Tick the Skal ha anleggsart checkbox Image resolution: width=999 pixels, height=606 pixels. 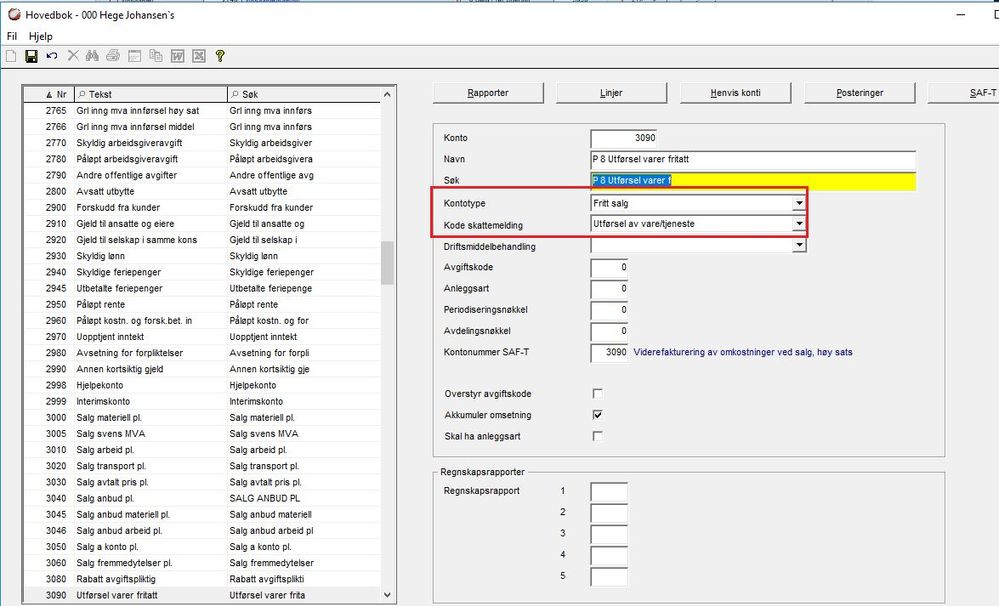click(598, 435)
